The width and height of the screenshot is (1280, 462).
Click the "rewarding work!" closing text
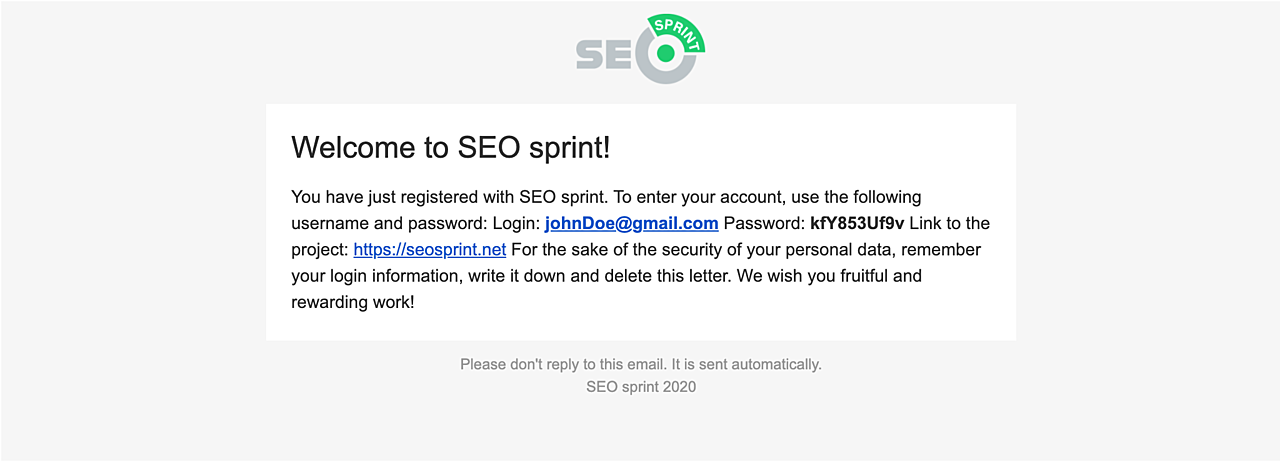pos(352,301)
